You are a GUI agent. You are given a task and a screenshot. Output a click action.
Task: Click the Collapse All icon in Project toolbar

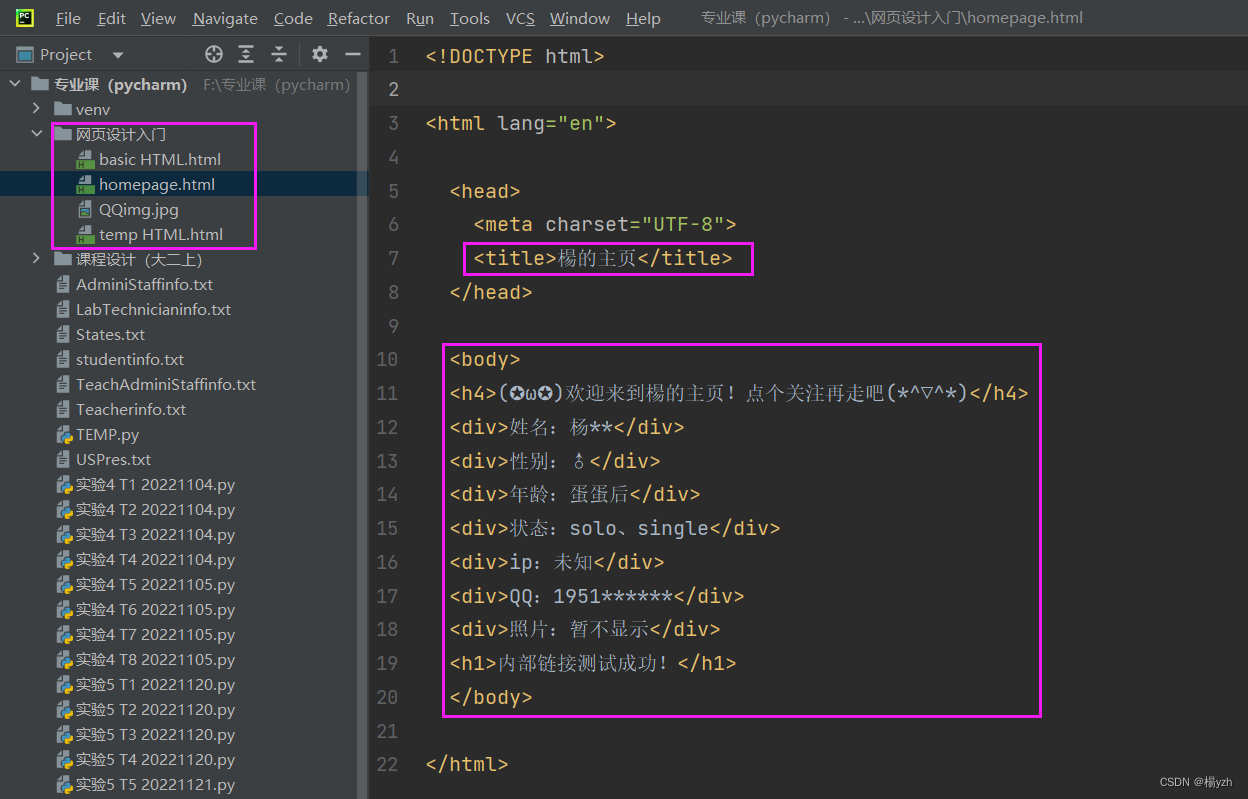click(278, 55)
